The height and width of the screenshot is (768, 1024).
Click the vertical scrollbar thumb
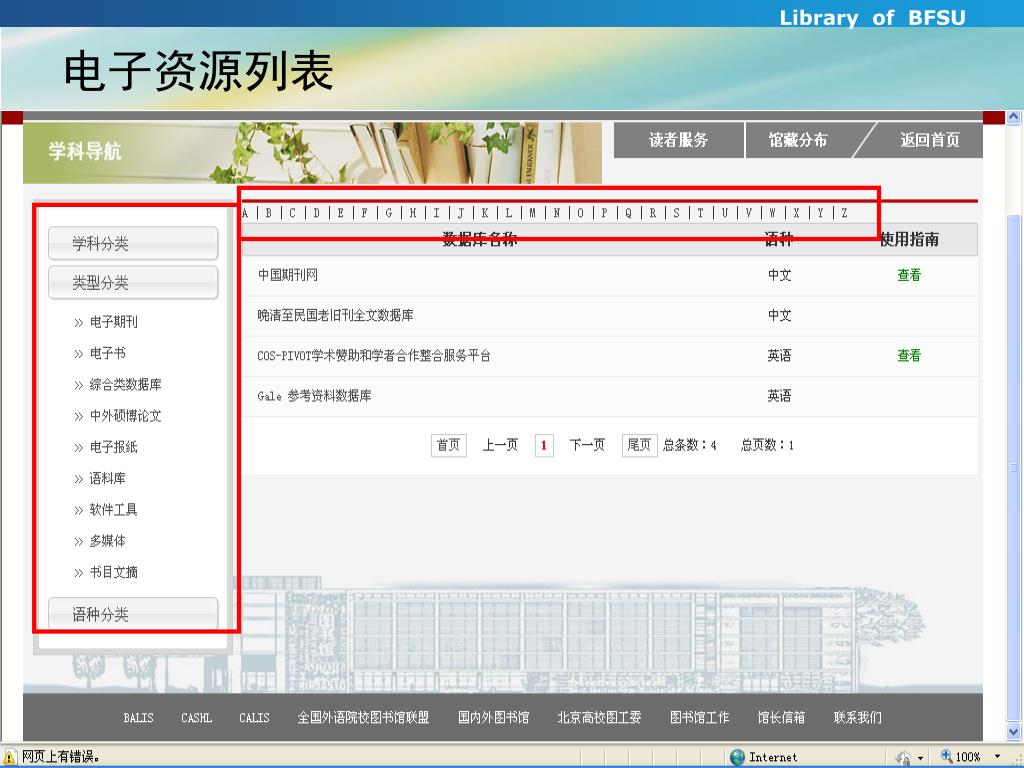coord(1014,467)
